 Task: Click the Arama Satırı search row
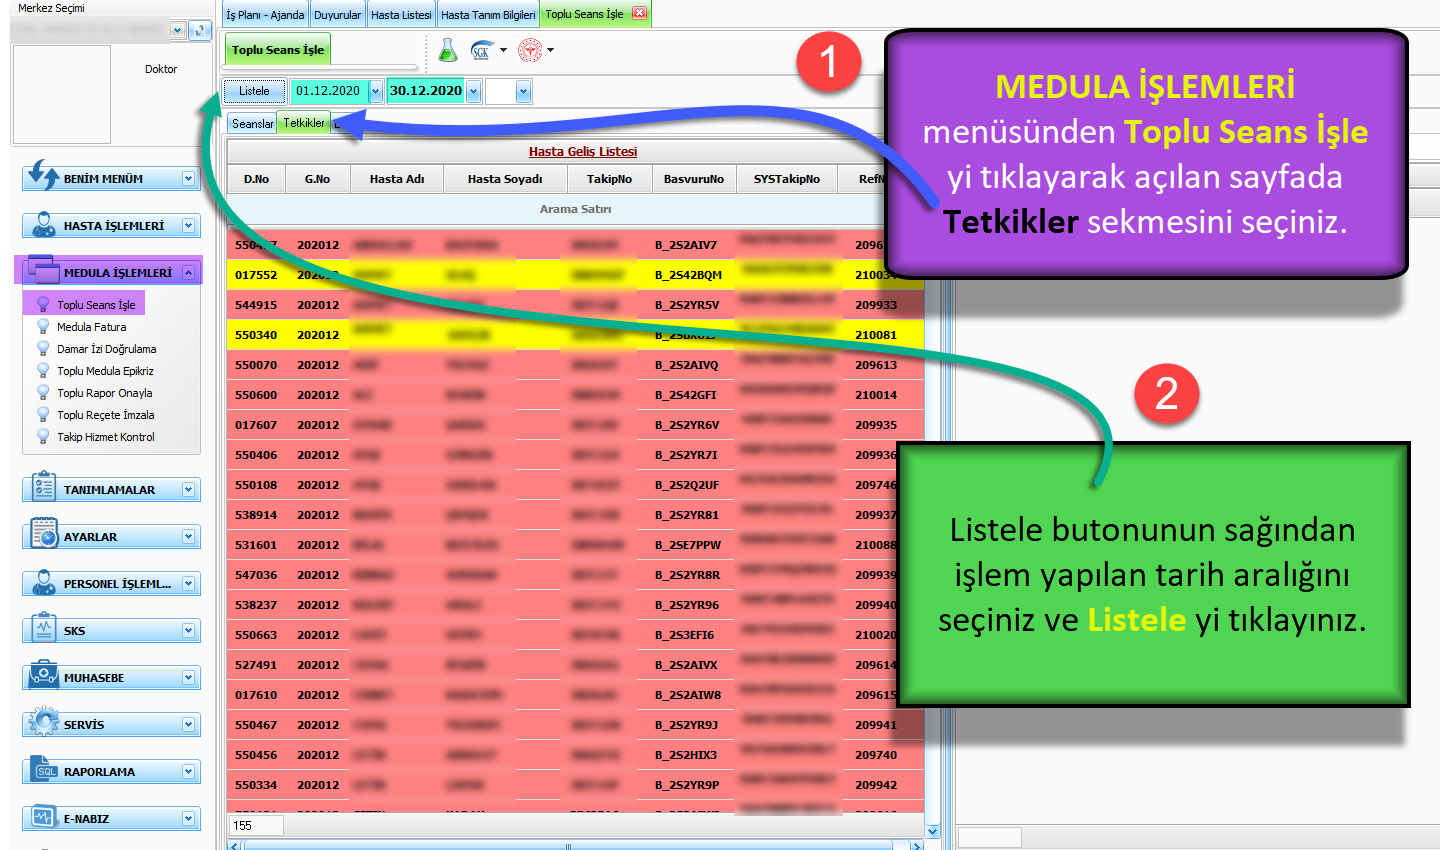(x=575, y=209)
